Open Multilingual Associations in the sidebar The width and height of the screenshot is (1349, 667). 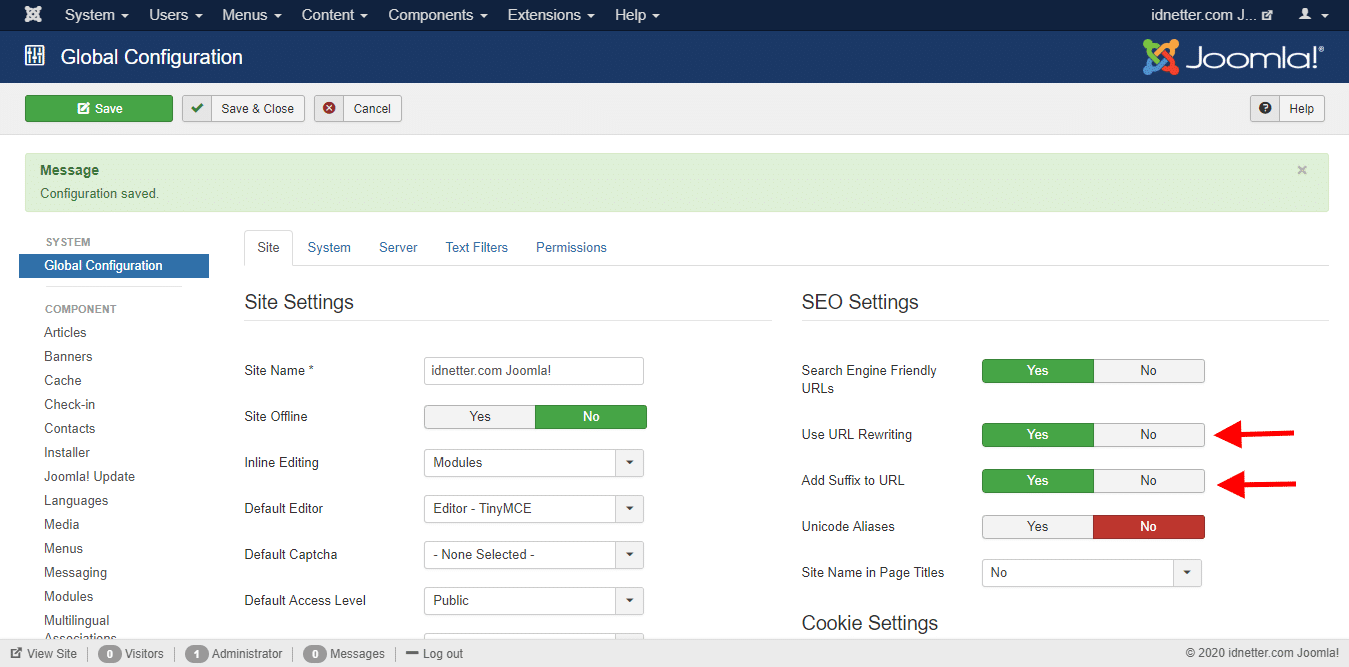pos(80,628)
